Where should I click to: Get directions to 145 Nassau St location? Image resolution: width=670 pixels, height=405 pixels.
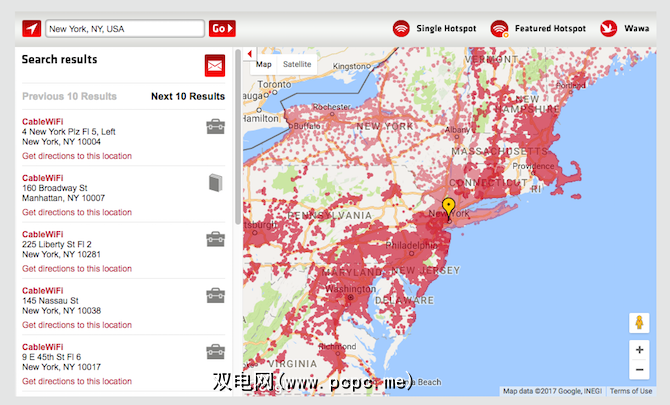point(77,325)
